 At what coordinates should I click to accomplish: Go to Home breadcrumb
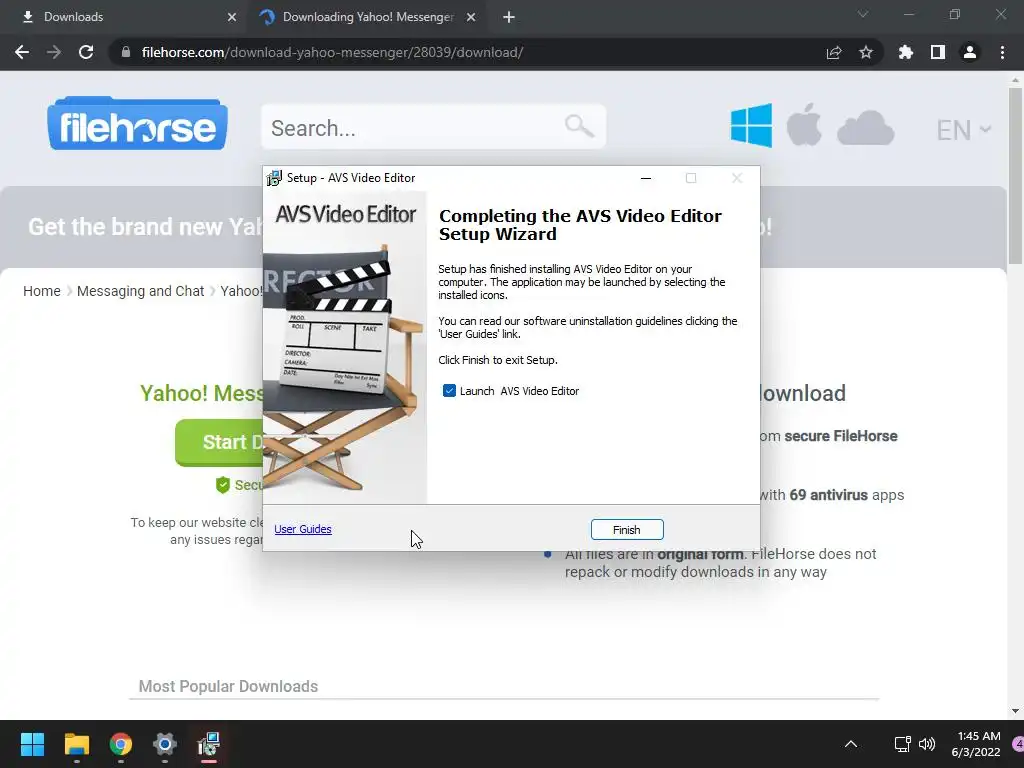click(x=42, y=291)
